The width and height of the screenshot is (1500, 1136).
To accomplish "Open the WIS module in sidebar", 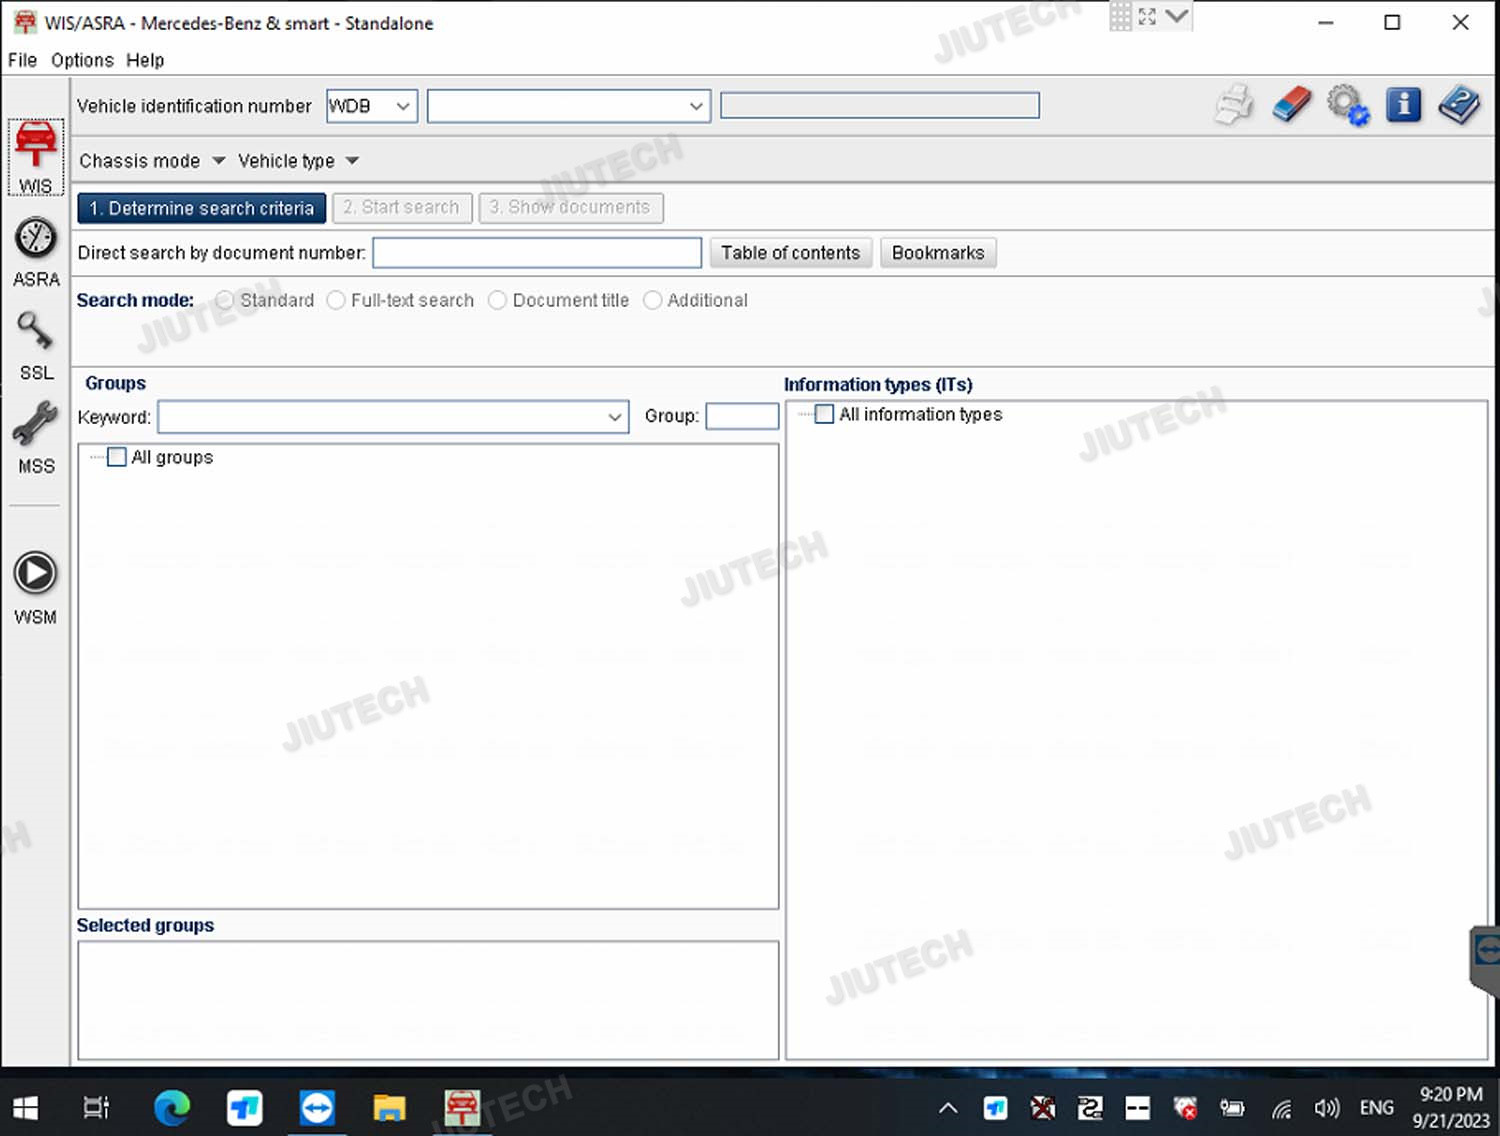I will pos(36,155).
